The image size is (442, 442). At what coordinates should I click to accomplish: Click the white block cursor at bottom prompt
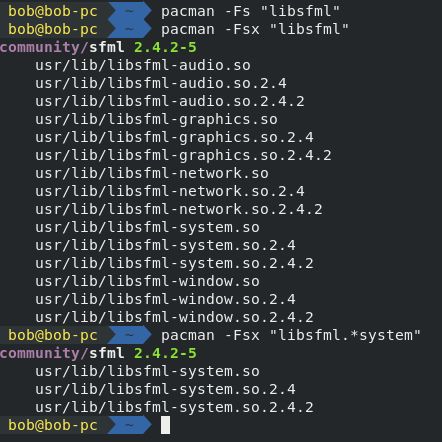pyautogui.click(x=165, y=425)
